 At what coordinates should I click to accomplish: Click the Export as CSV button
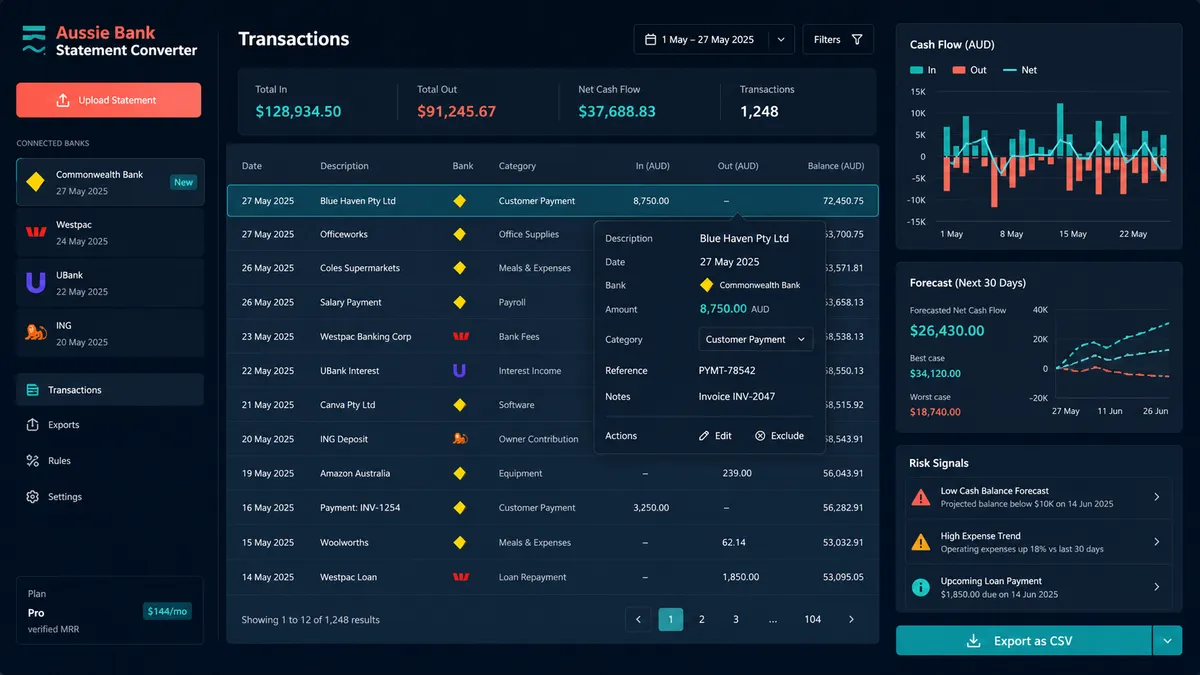pos(1022,641)
